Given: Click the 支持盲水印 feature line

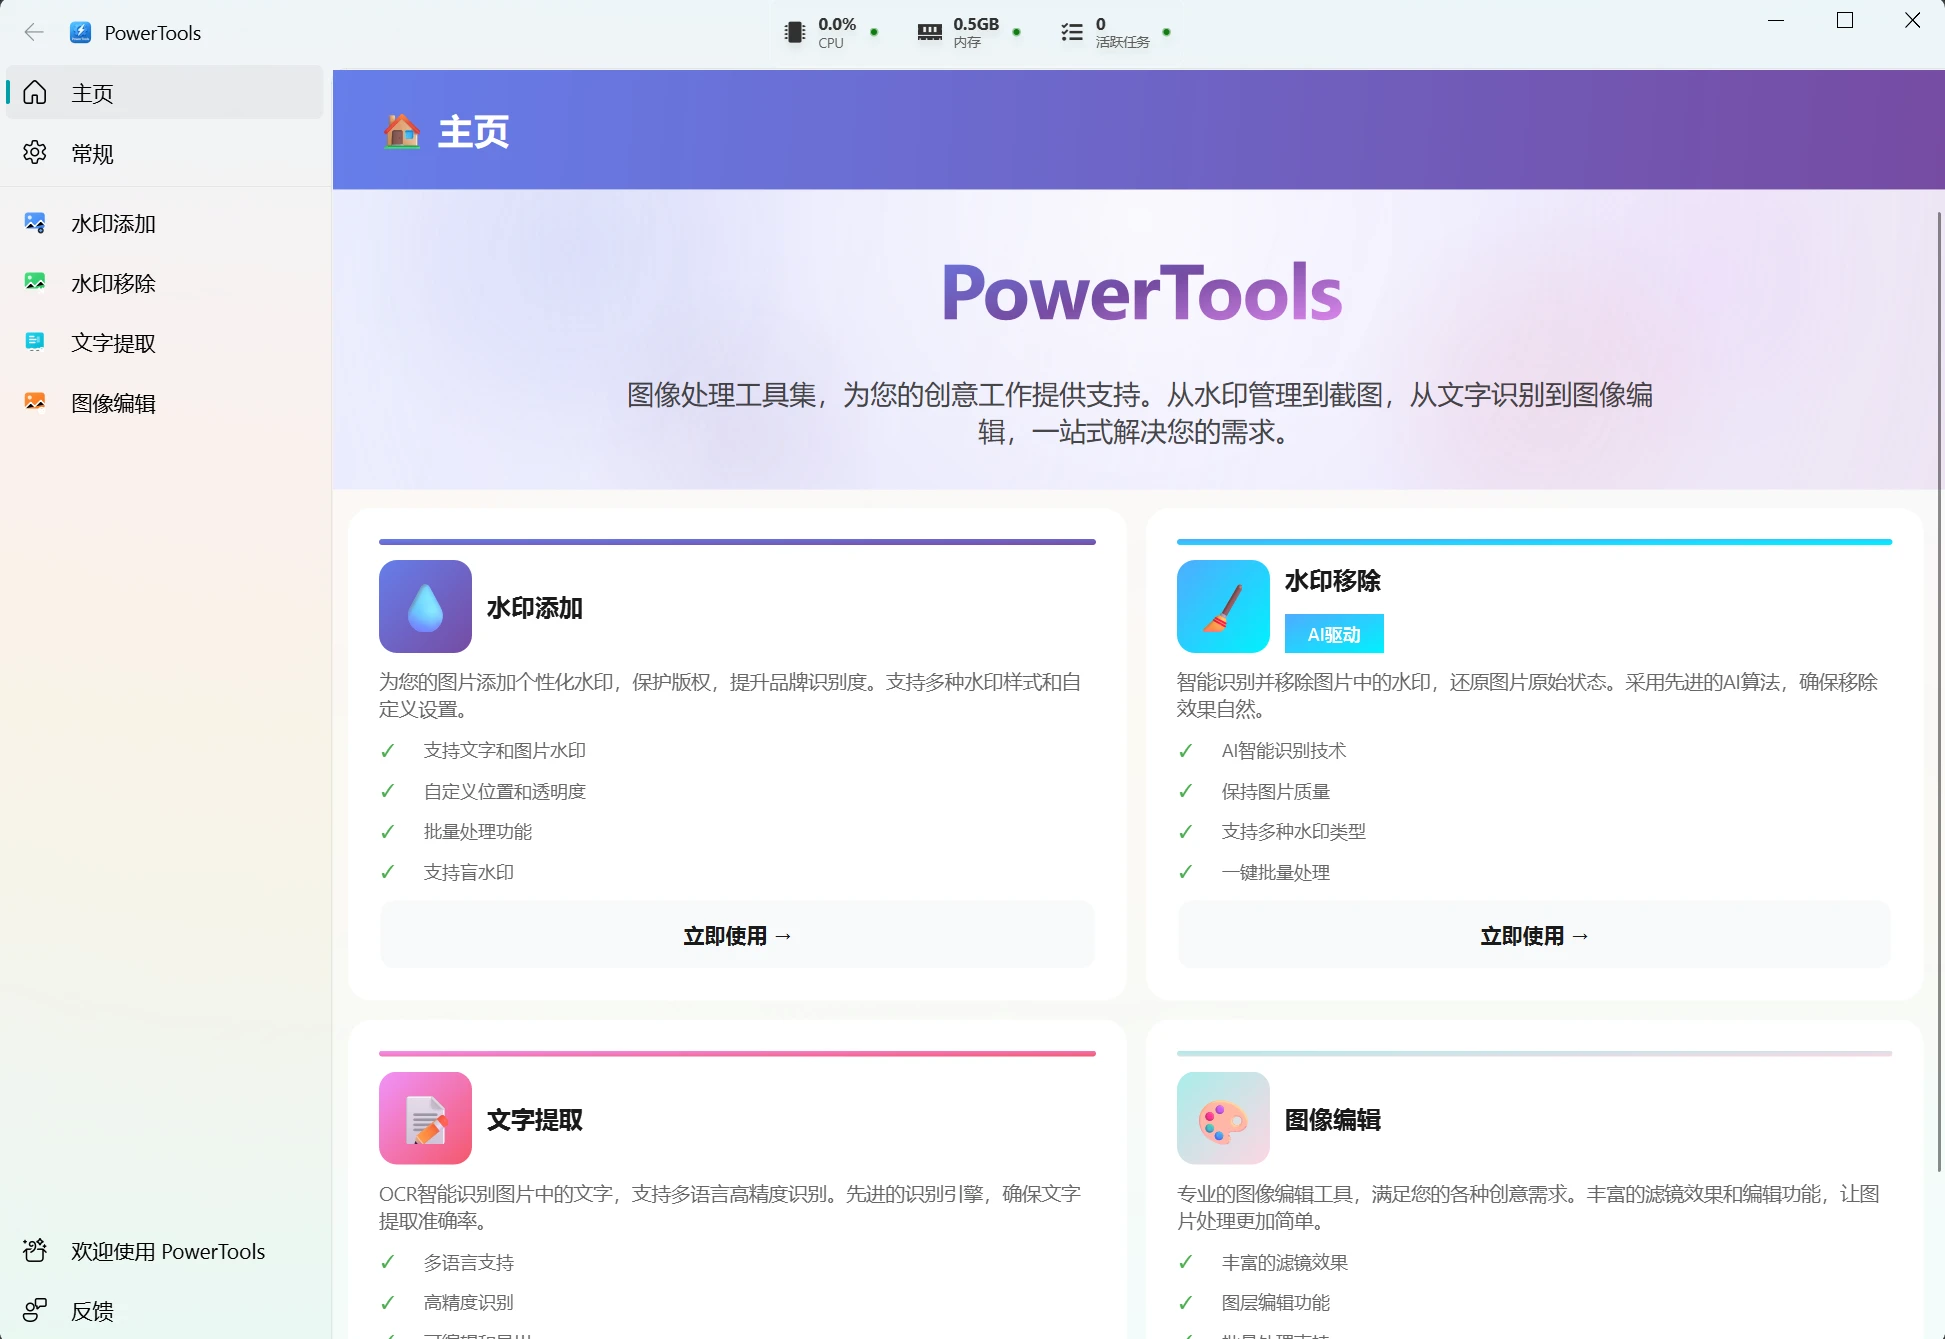Looking at the screenshot, I should pyautogui.click(x=468, y=872).
